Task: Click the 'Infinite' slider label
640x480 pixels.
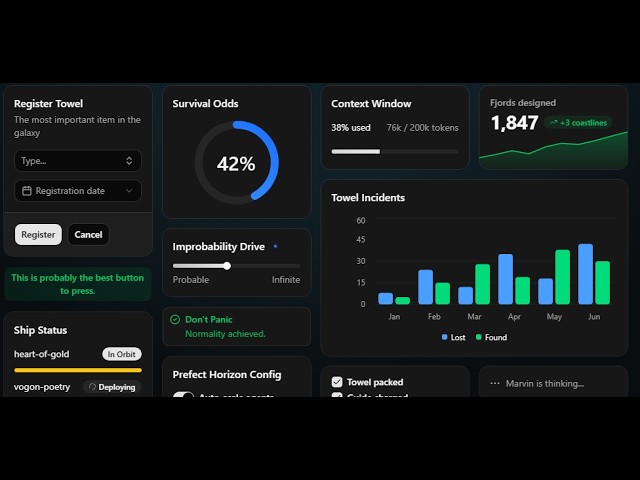Action: (x=286, y=280)
